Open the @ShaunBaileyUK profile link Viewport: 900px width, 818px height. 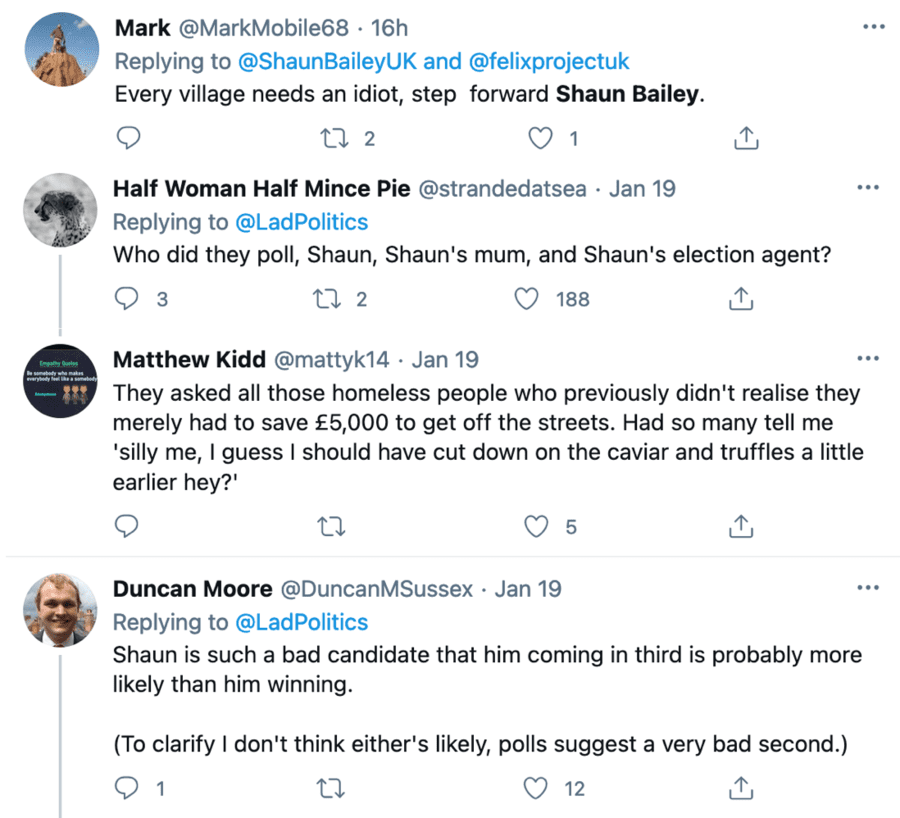tap(327, 61)
